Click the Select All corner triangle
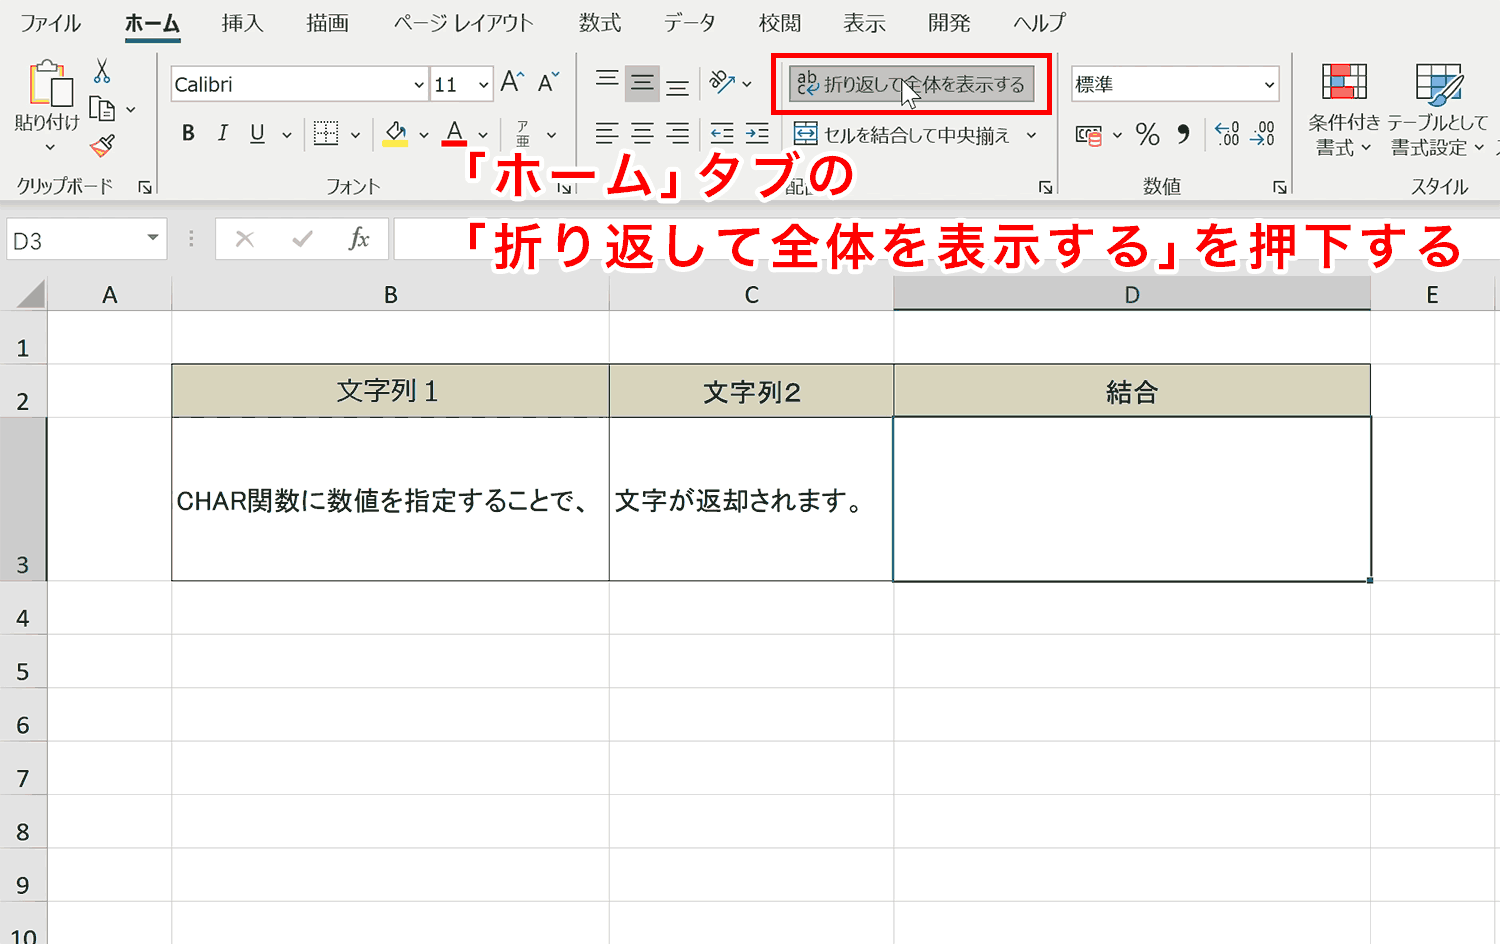1500x944 pixels. 30,294
